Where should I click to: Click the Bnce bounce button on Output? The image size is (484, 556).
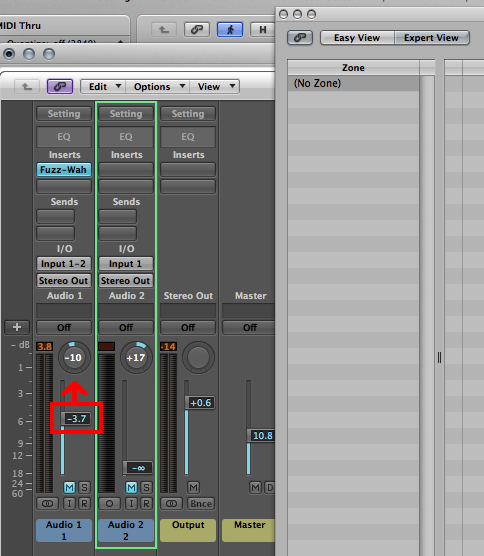(x=201, y=503)
